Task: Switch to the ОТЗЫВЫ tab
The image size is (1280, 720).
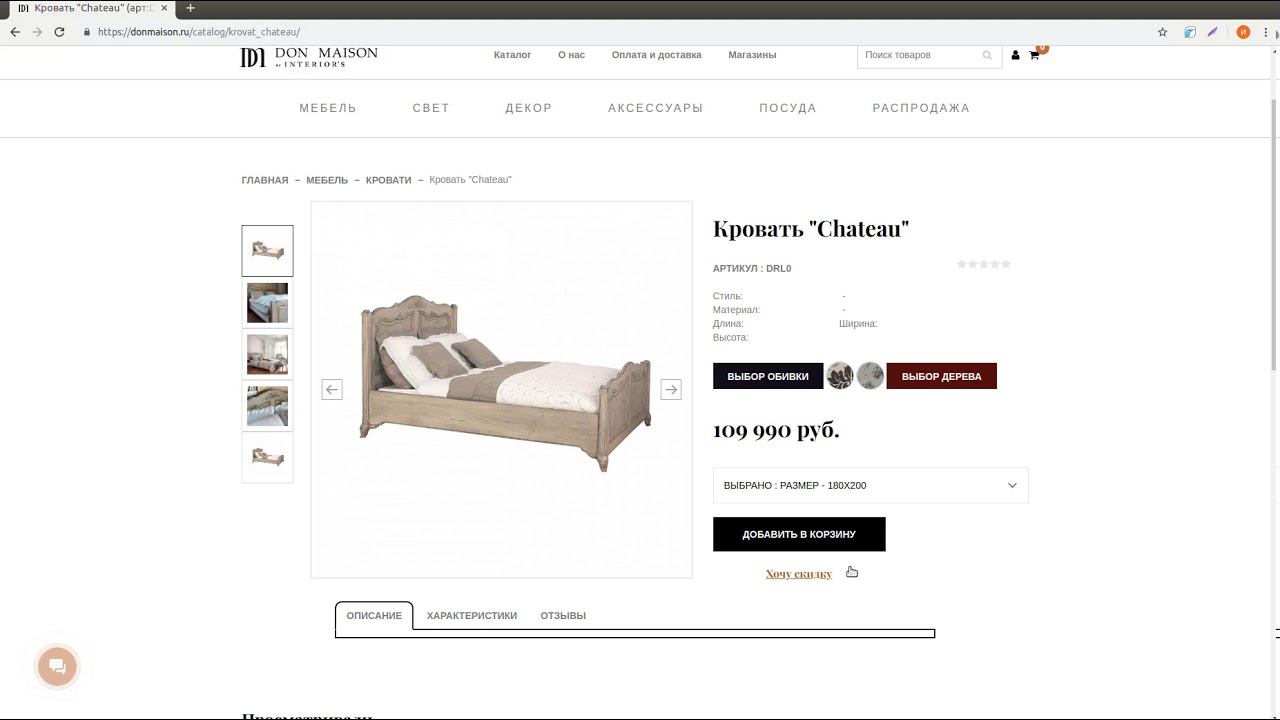Action: (563, 616)
